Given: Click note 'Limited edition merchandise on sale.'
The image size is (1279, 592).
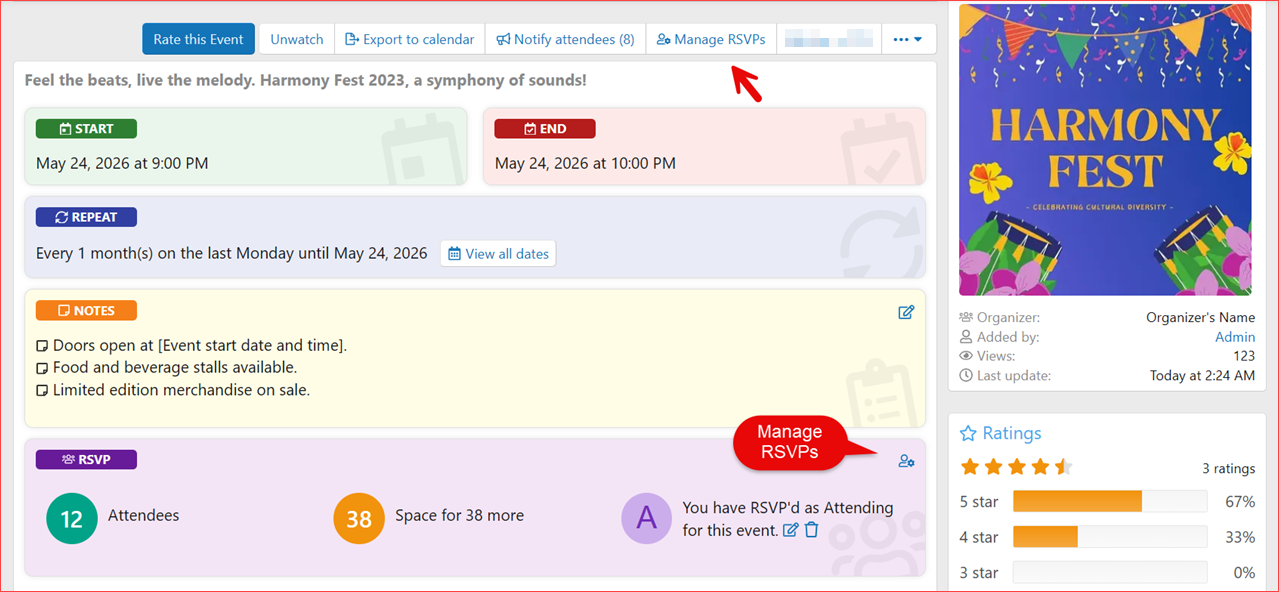Looking at the screenshot, I should coord(181,390).
